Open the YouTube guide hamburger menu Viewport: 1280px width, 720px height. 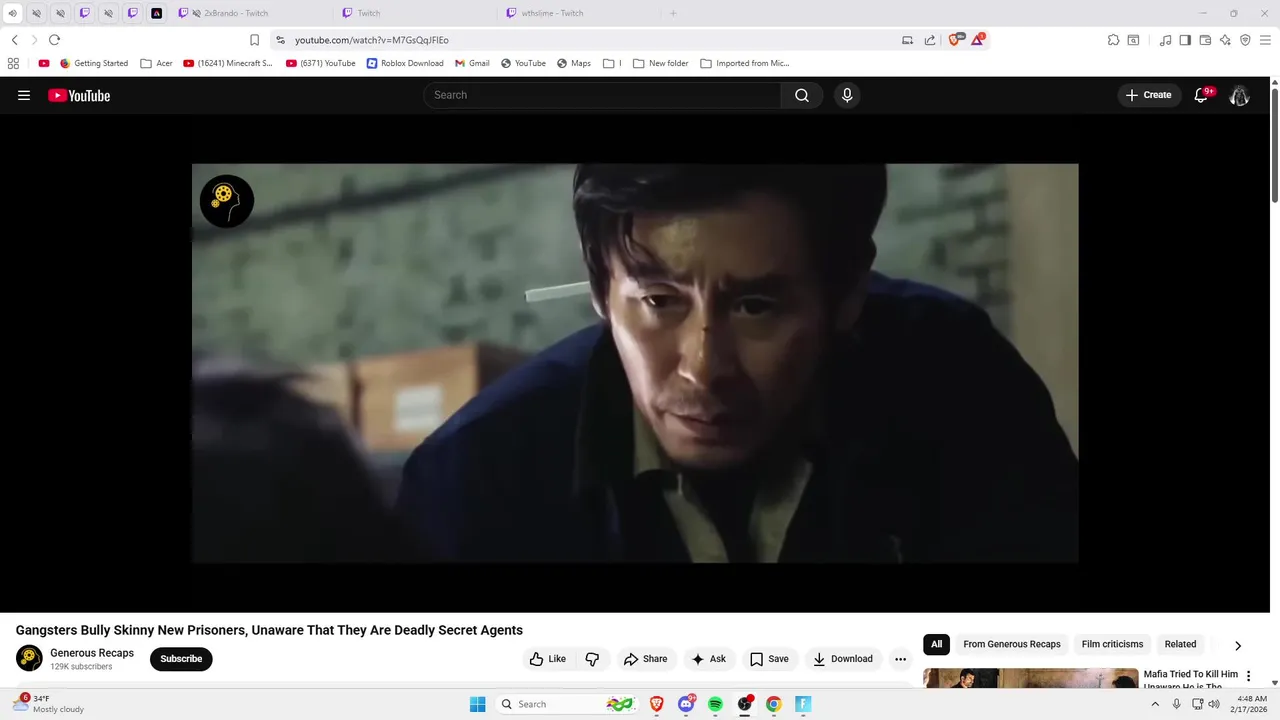point(24,95)
